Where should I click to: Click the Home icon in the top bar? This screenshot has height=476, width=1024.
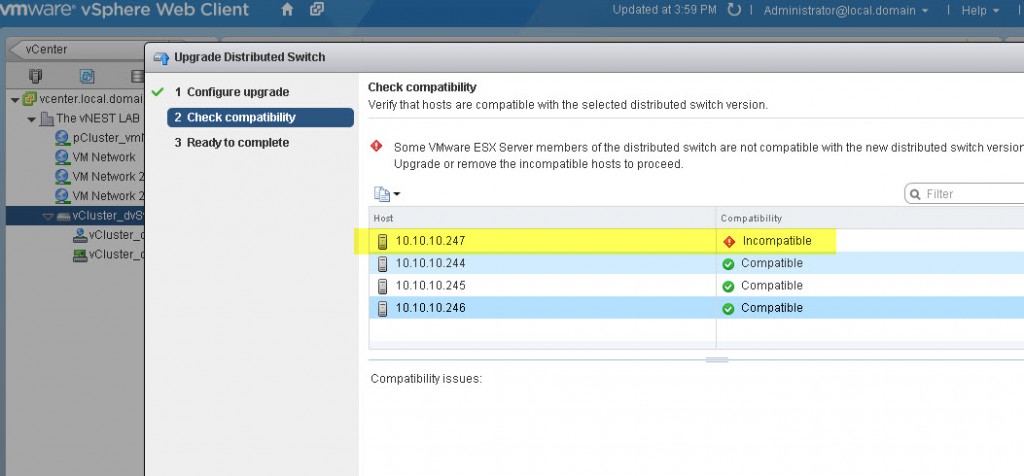pos(288,11)
